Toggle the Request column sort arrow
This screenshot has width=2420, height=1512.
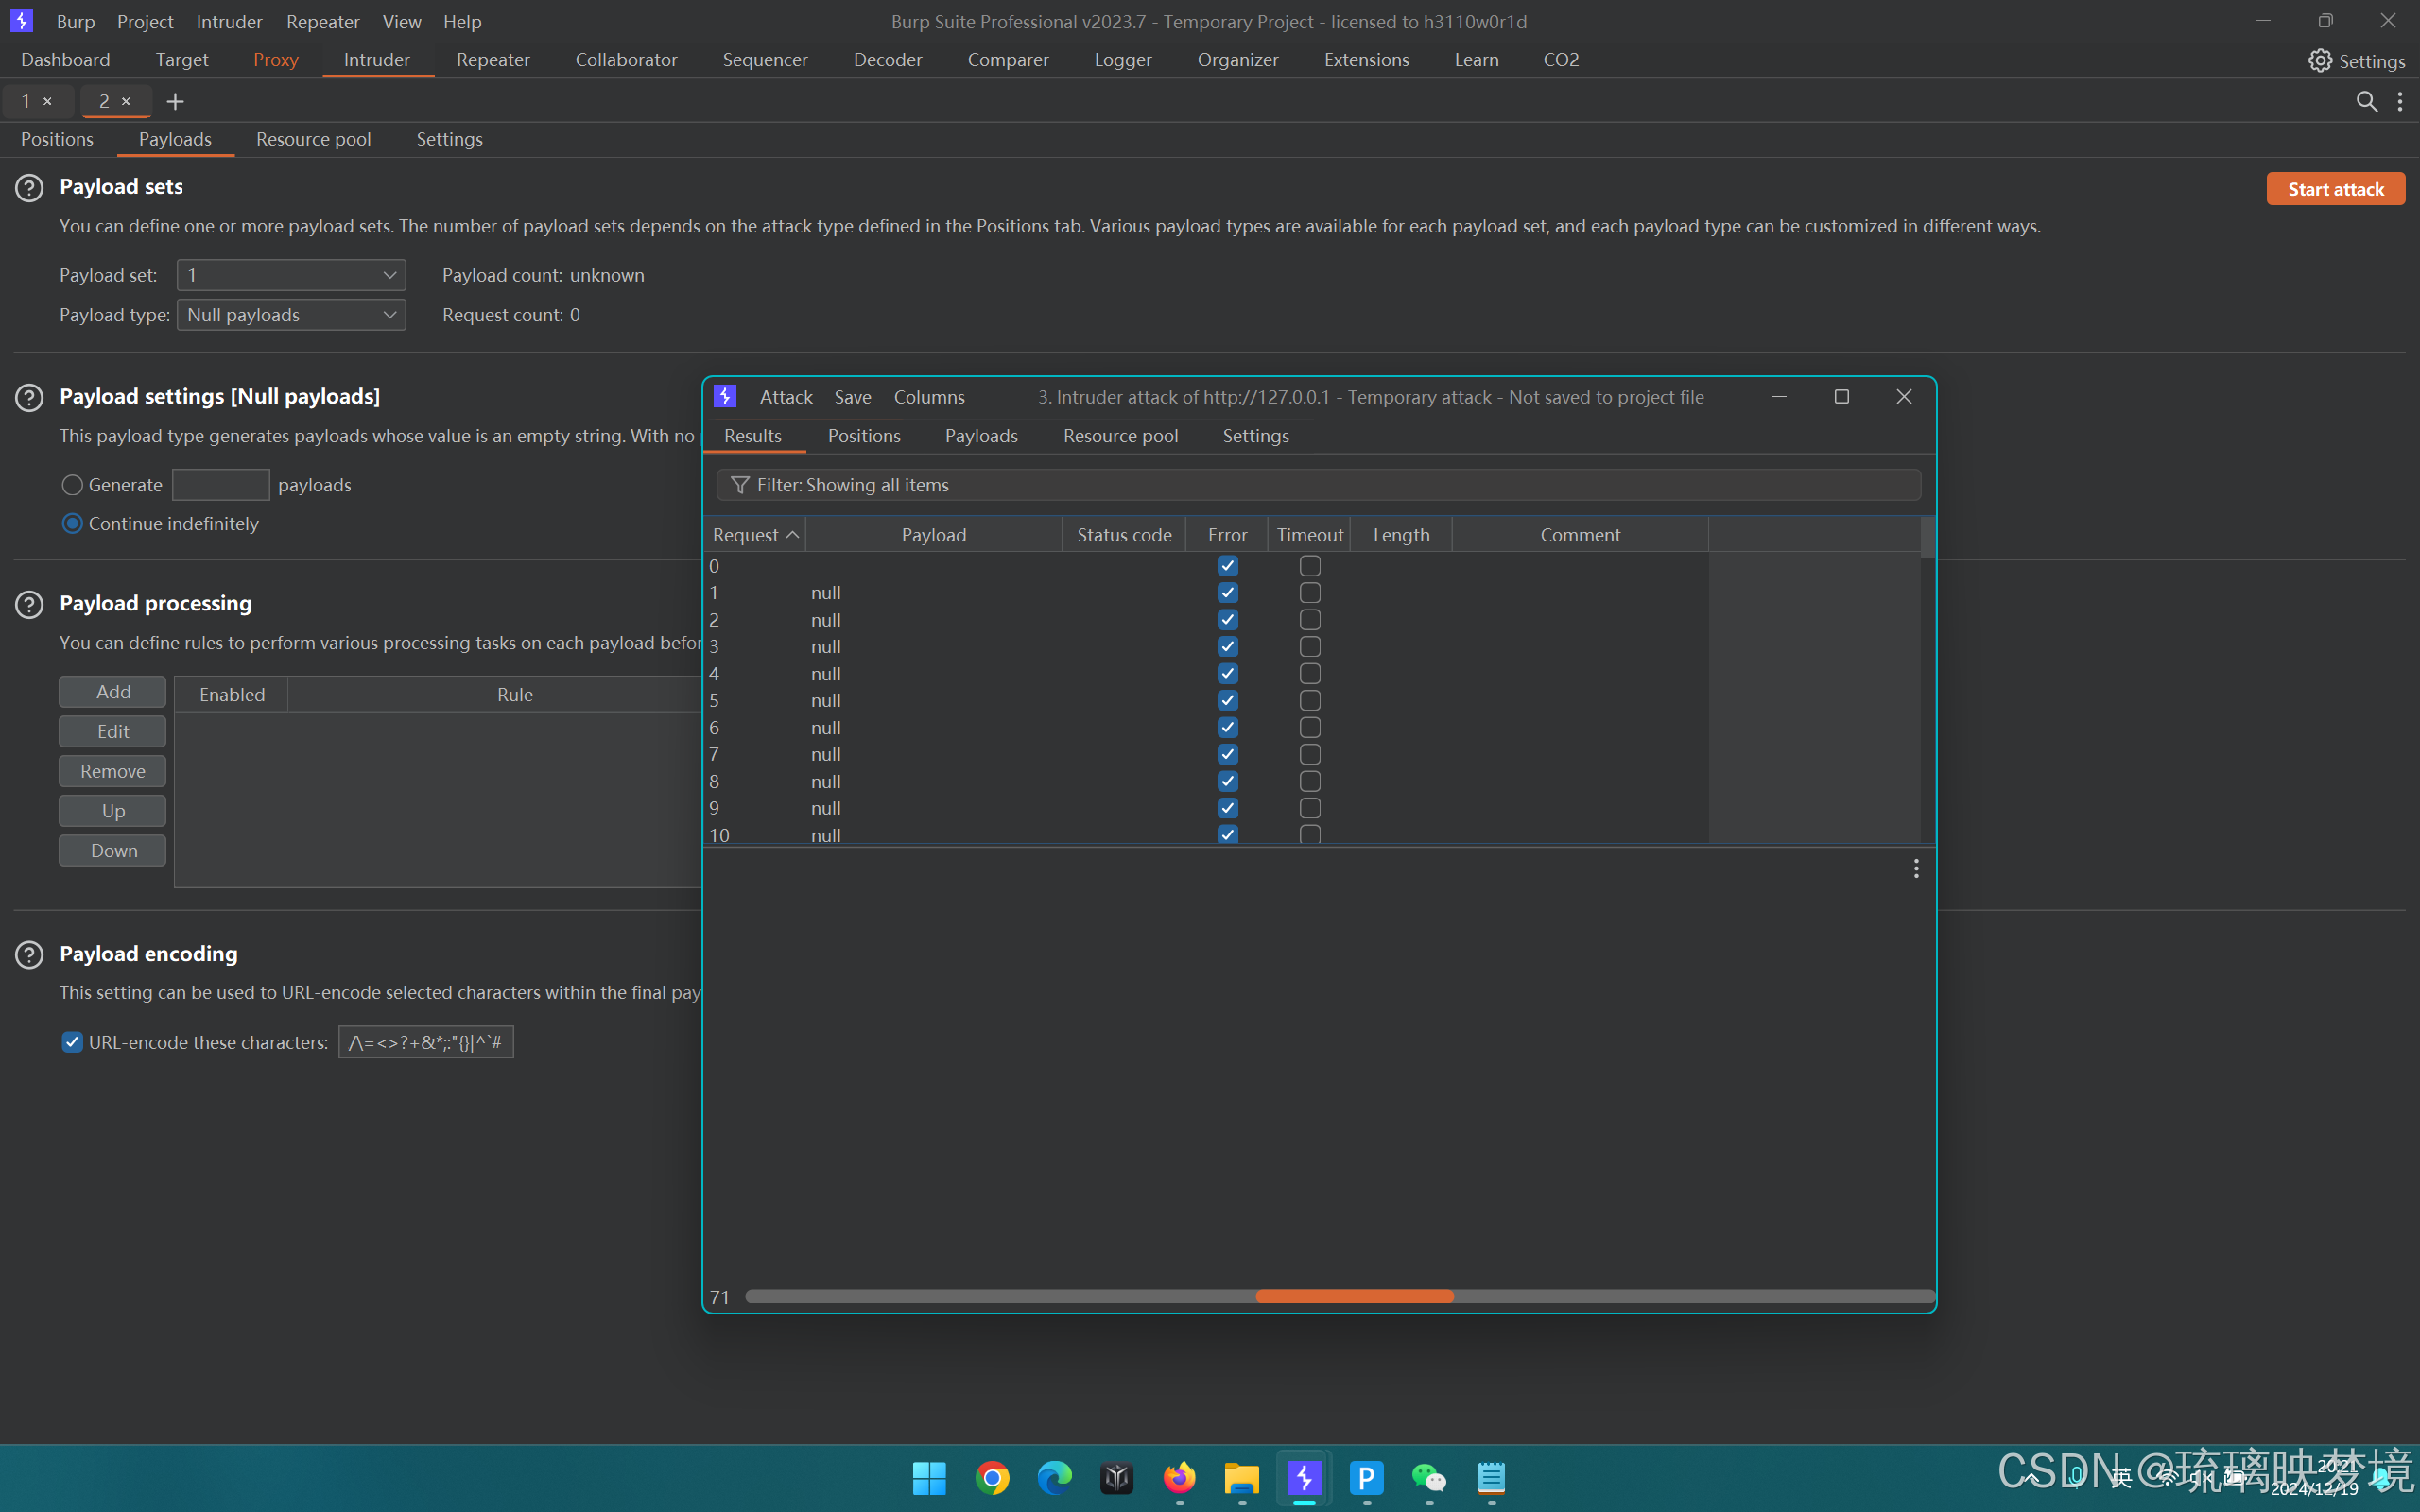(x=793, y=534)
